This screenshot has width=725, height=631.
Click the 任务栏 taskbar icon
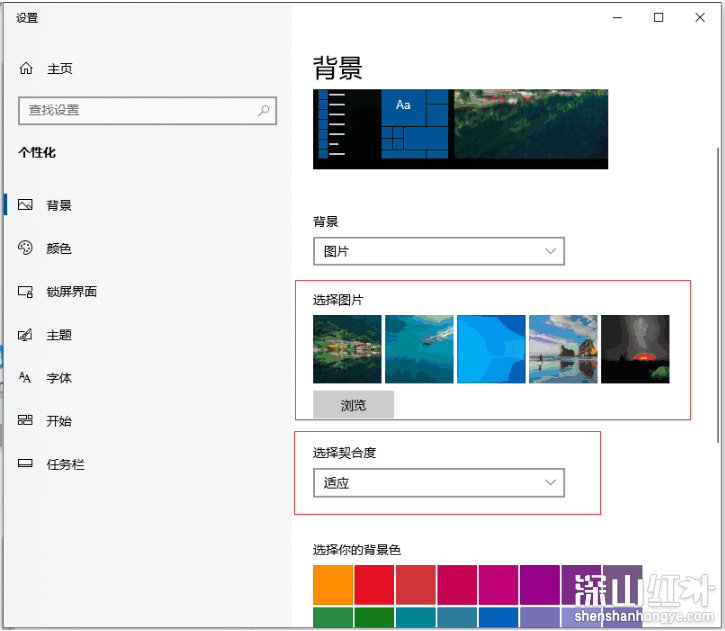coord(25,463)
